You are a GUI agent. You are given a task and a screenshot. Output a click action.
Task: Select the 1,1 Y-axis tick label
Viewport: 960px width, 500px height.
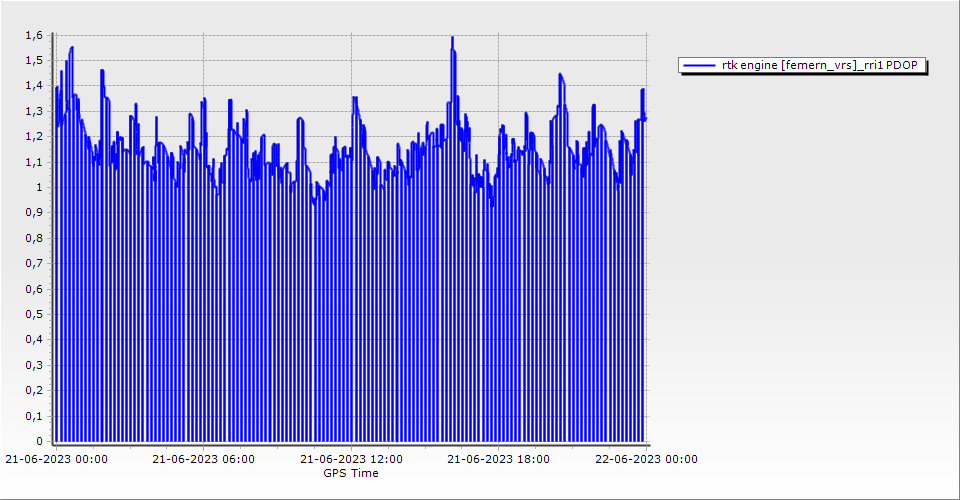(x=34, y=162)
